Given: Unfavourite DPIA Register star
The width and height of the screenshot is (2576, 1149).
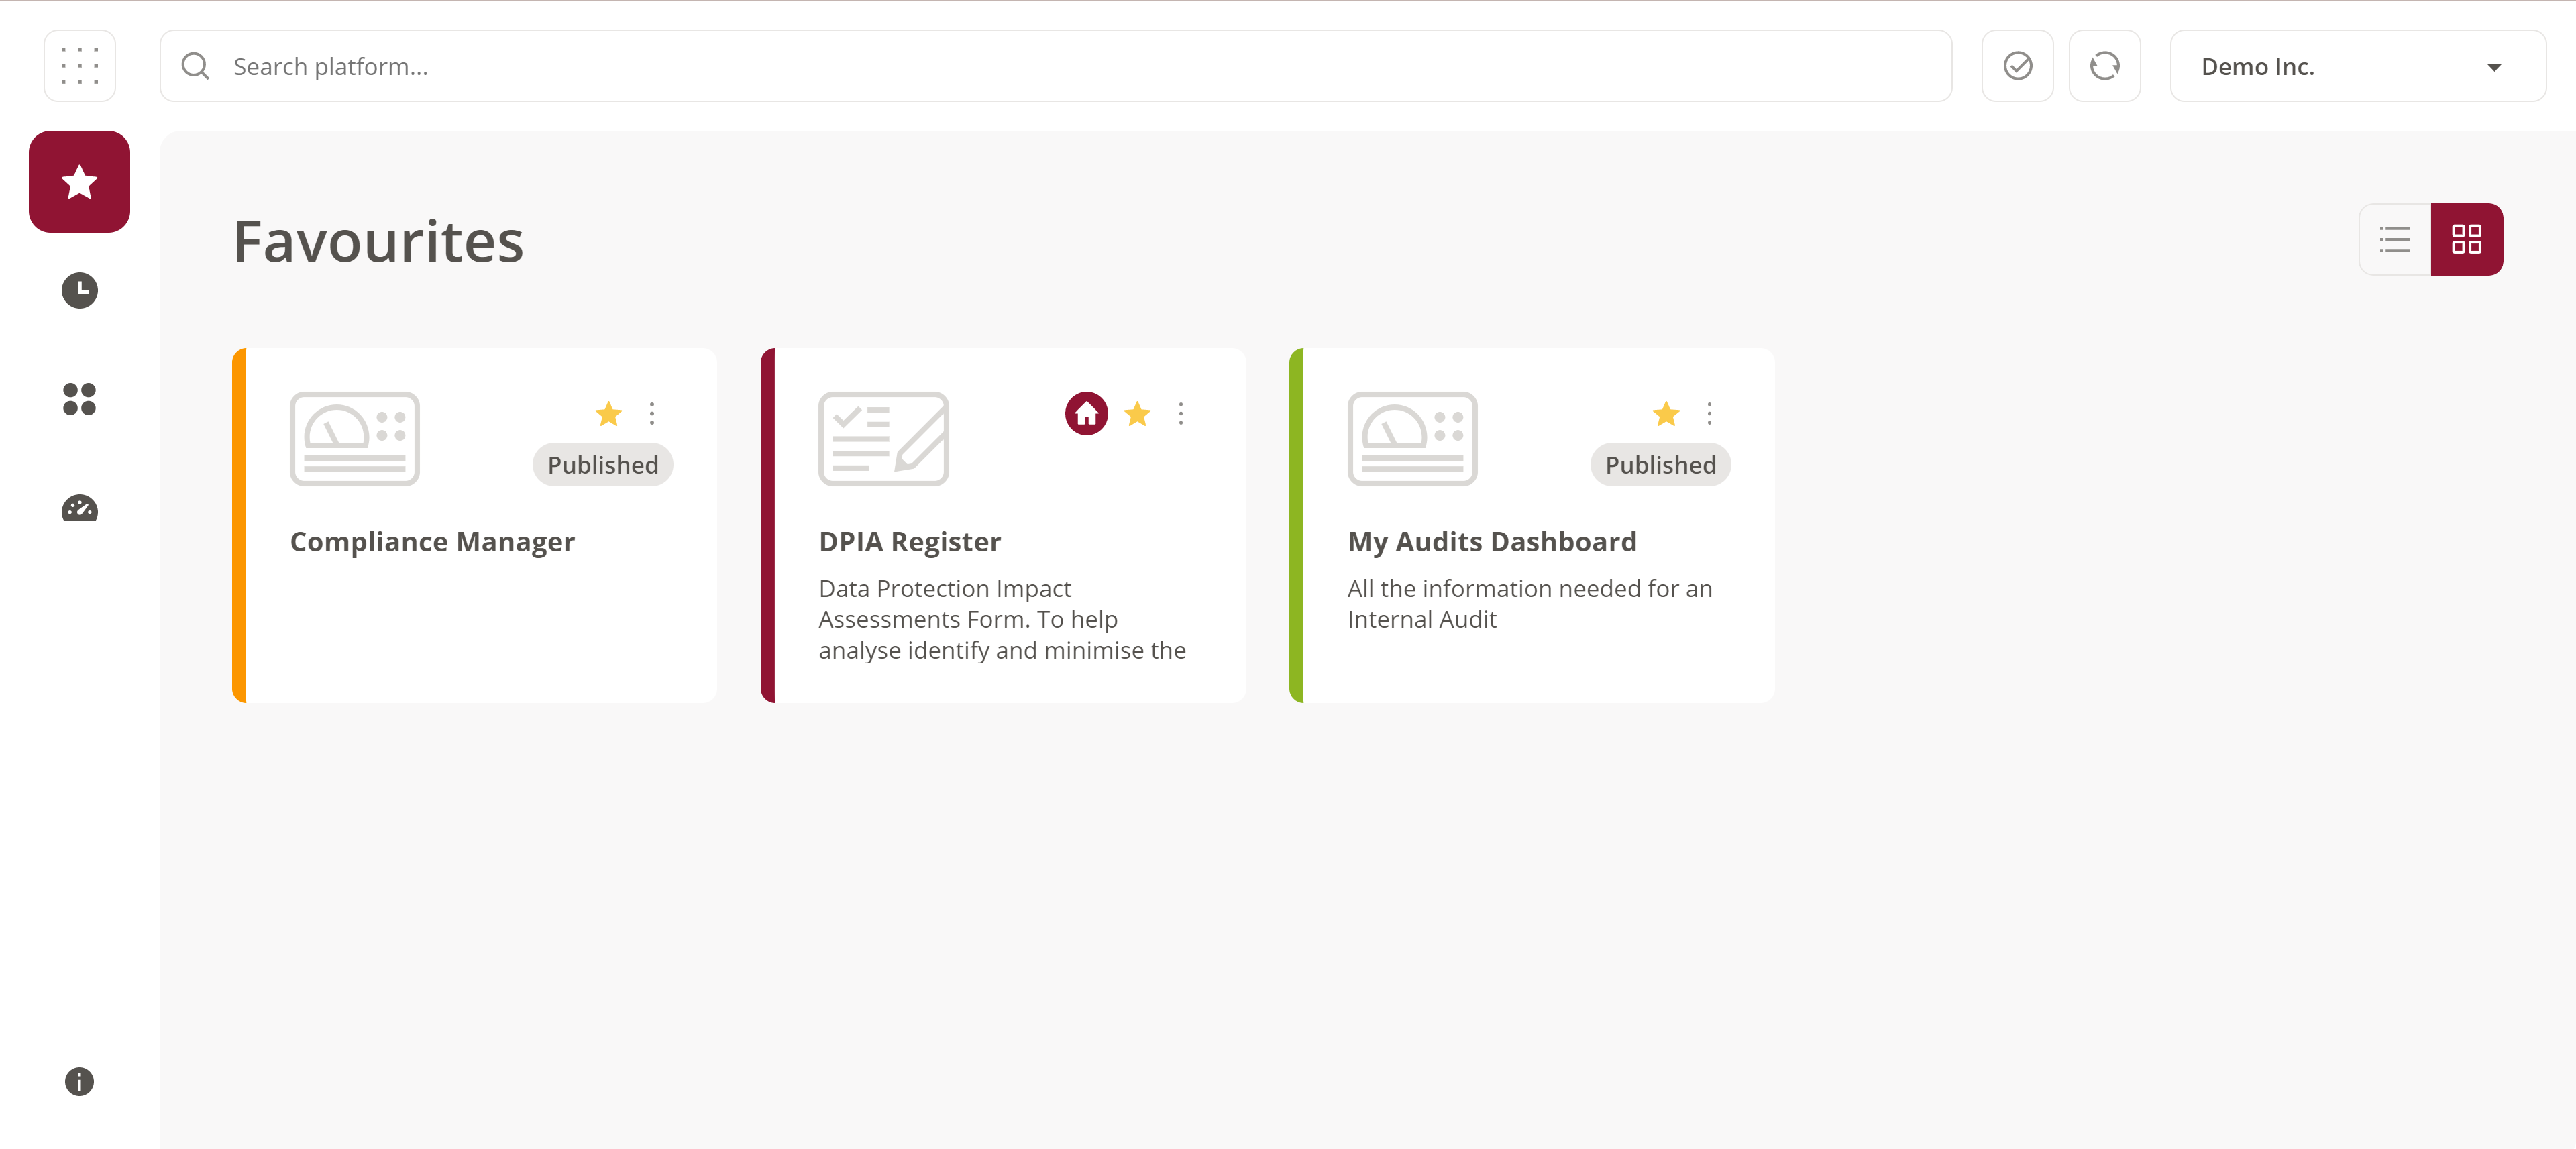Looking at the screenshot, I should click(x=1137, y=413).
